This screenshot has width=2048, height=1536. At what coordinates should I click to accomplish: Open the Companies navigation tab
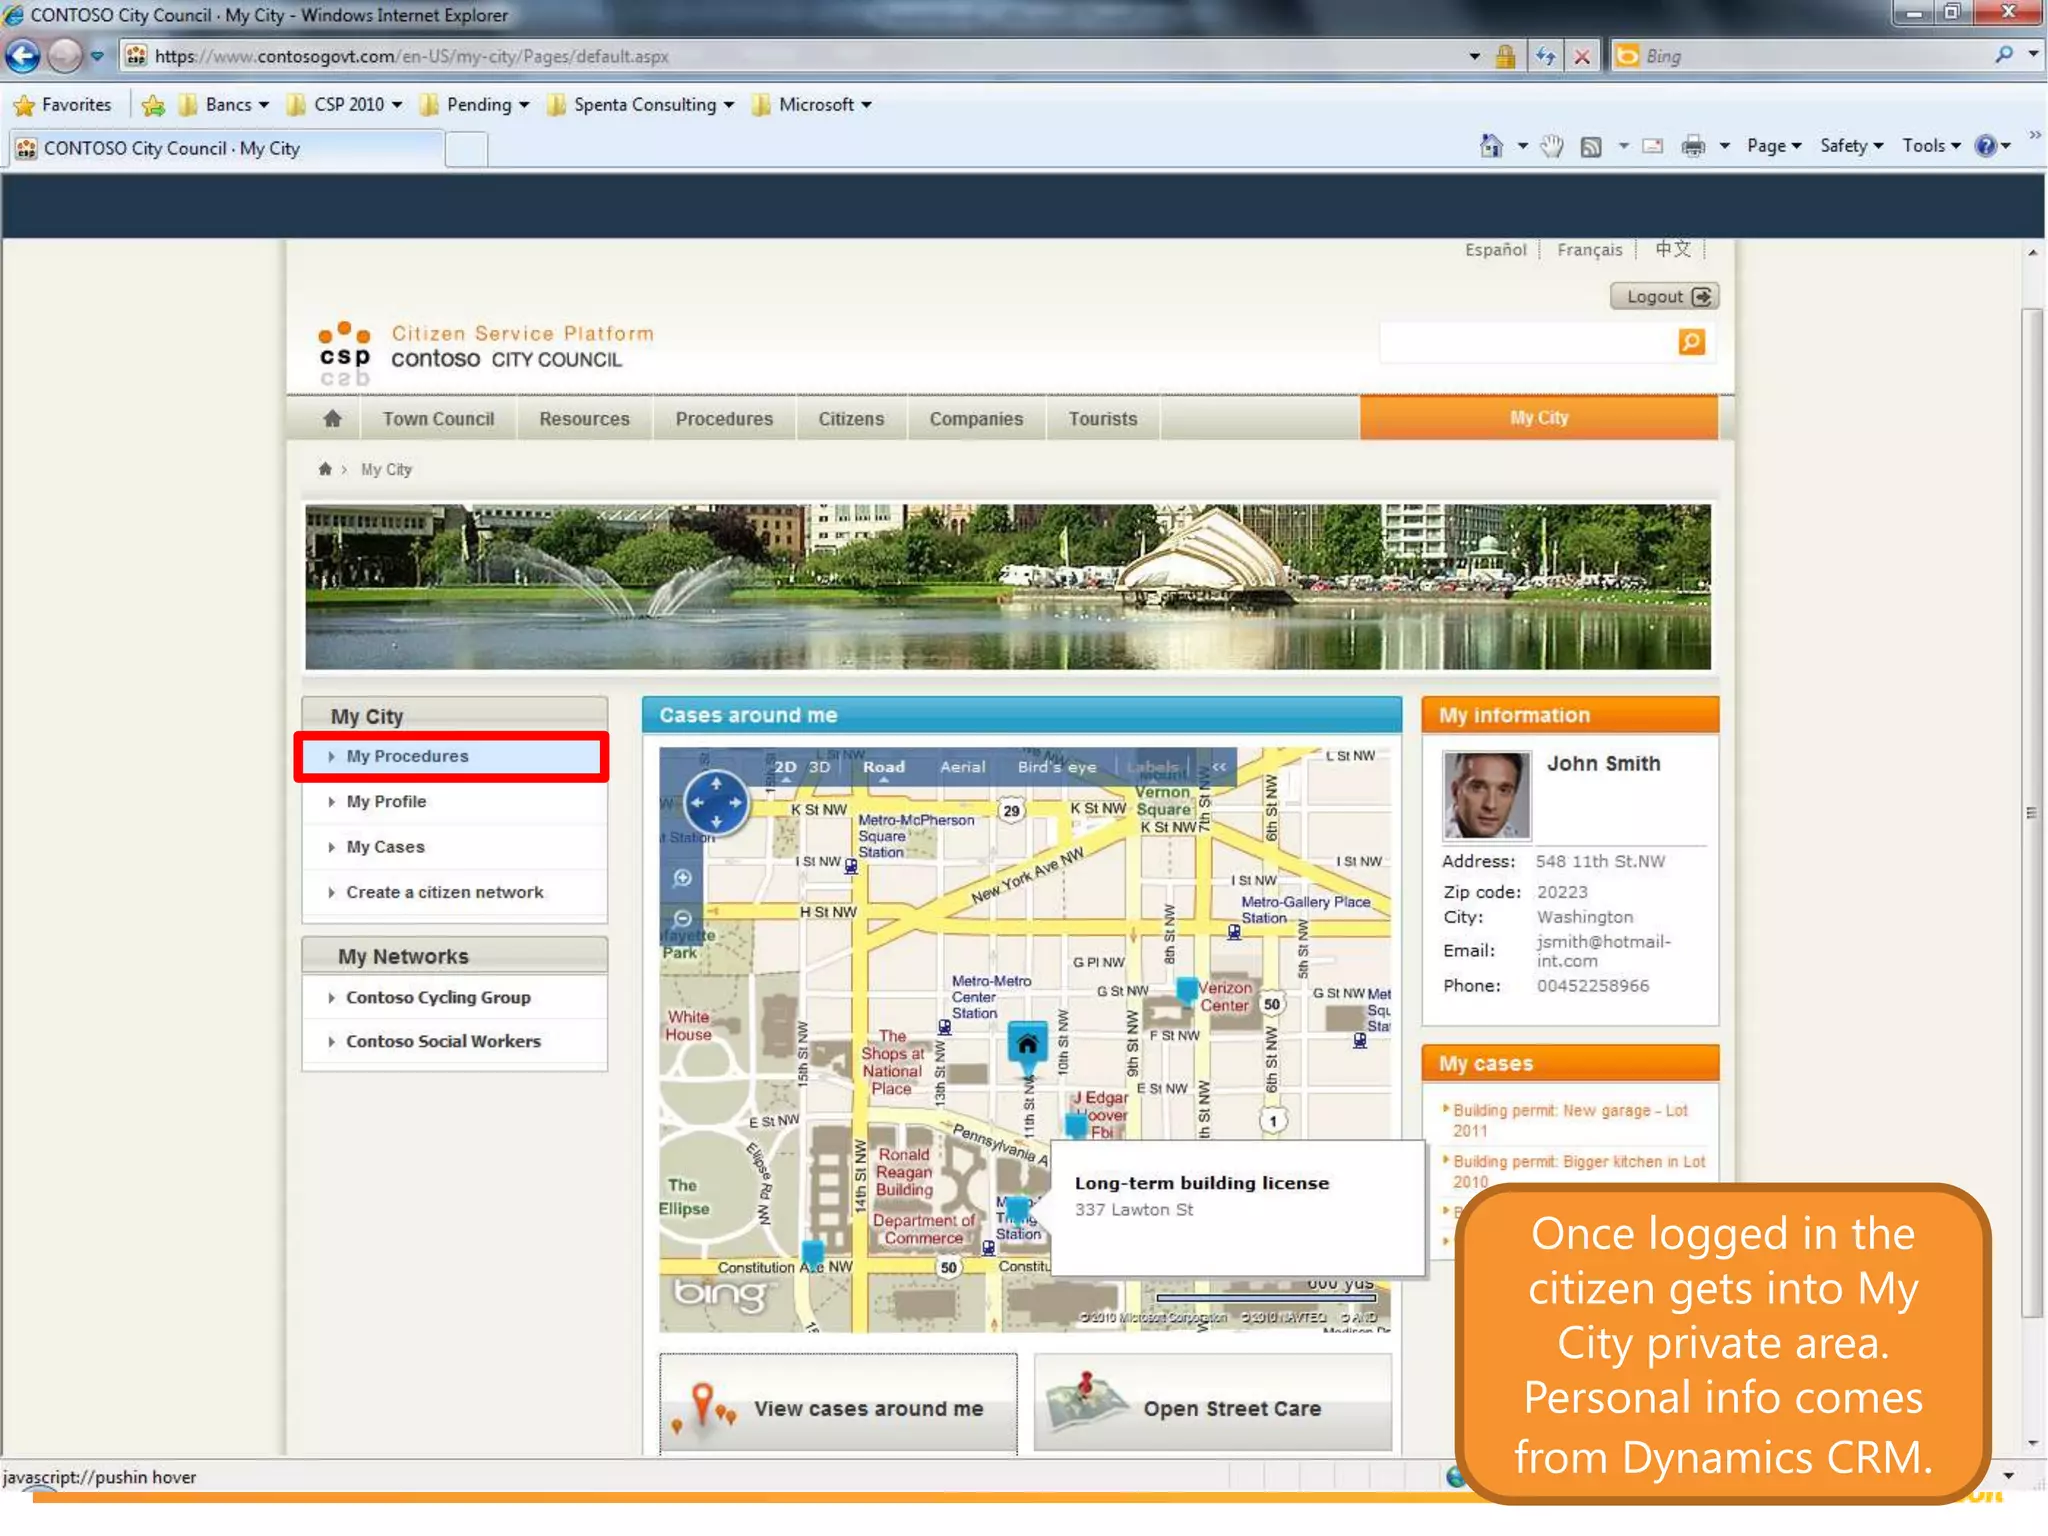point(976,419)
